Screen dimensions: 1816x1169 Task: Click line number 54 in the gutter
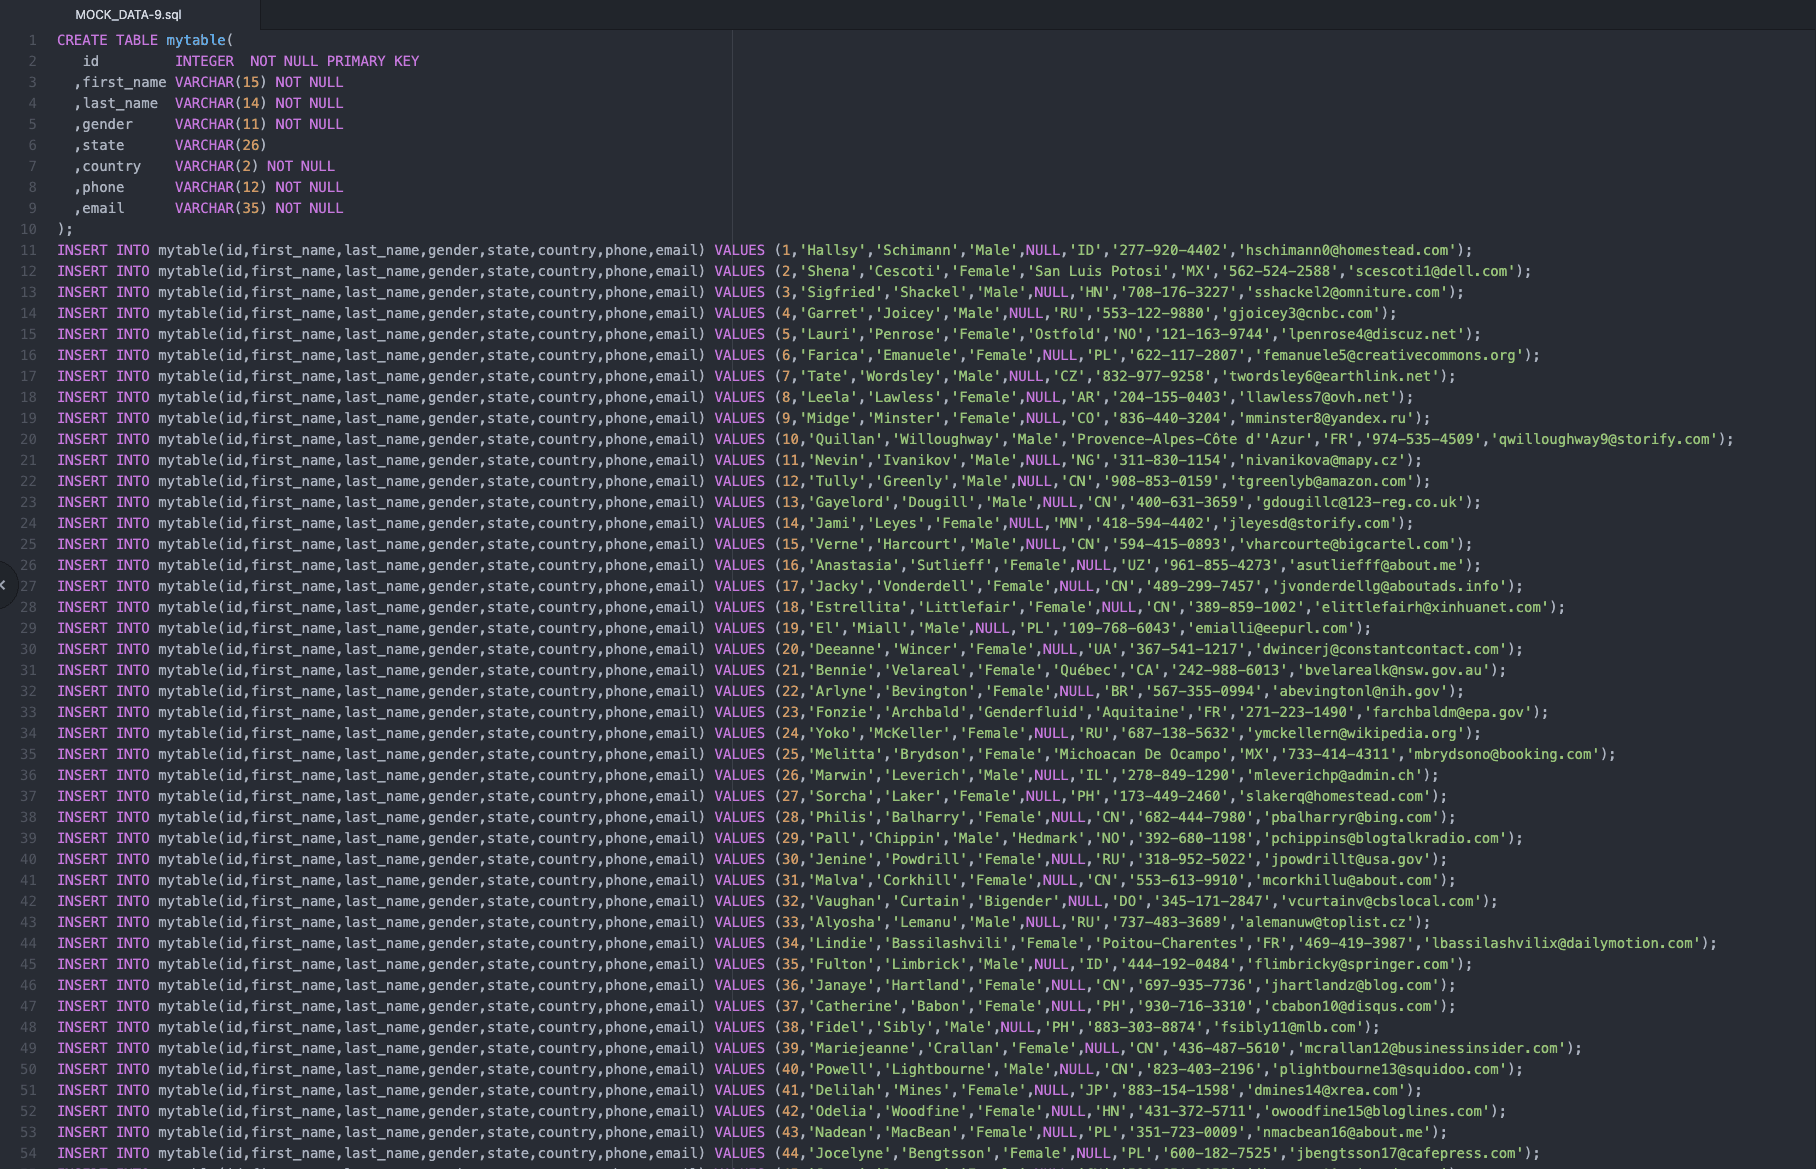point(29,1153)
